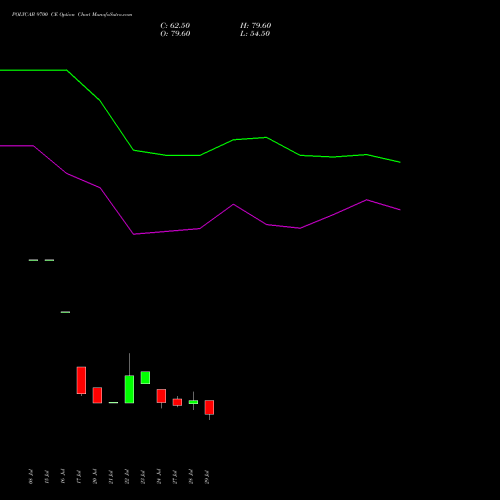
Task: Click the 22 Jul date axis label
Action: (x=127, y=477)
